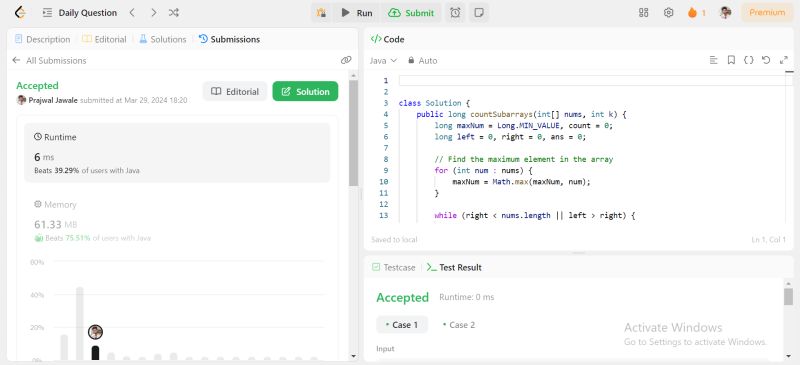Expand the code editor fullscreen icon
The width and height of the screenshot is (800, 365).
[x=784, y=60]
